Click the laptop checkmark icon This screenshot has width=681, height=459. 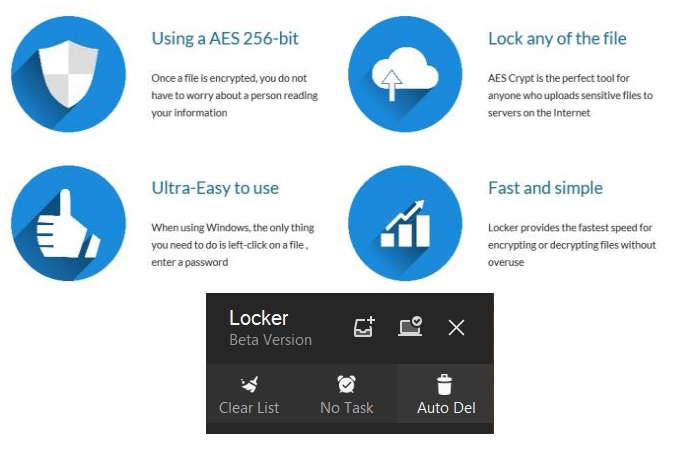[410, 327]
